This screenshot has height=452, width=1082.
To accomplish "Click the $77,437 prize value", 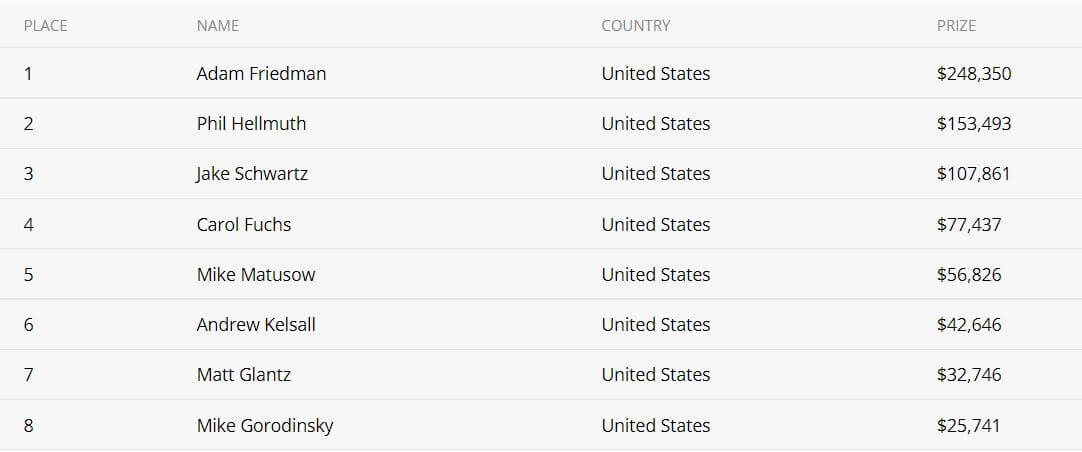I will tap(969, 224).
